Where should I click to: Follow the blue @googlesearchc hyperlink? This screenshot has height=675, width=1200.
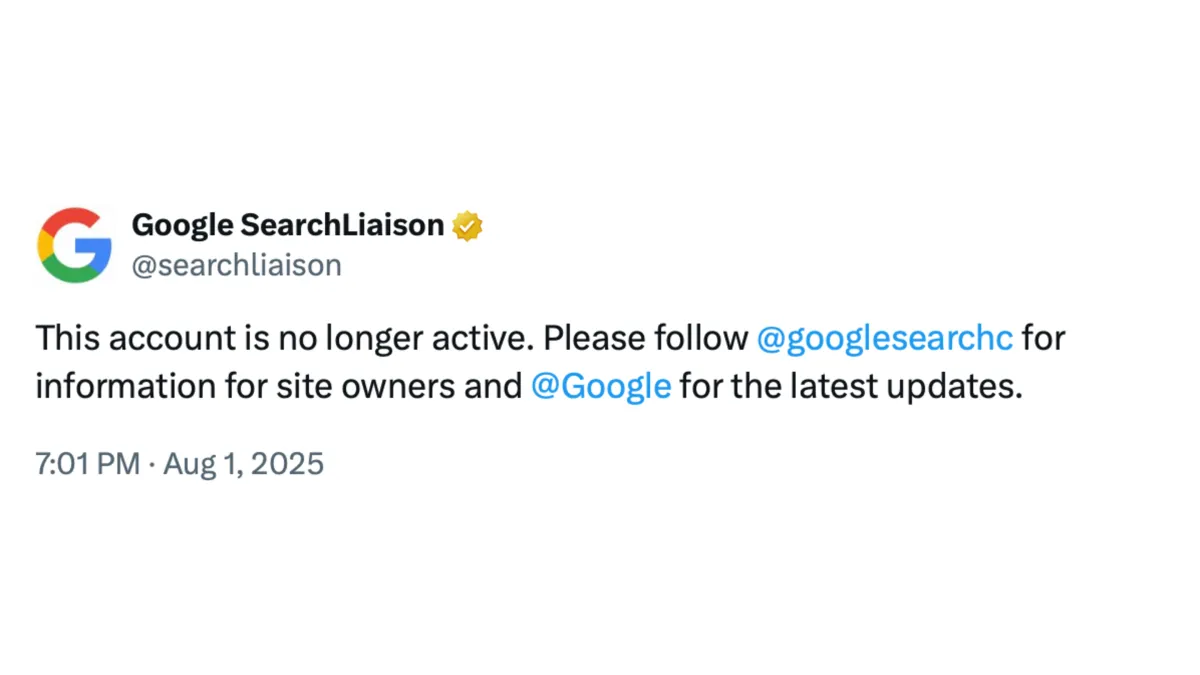(886, 338)
